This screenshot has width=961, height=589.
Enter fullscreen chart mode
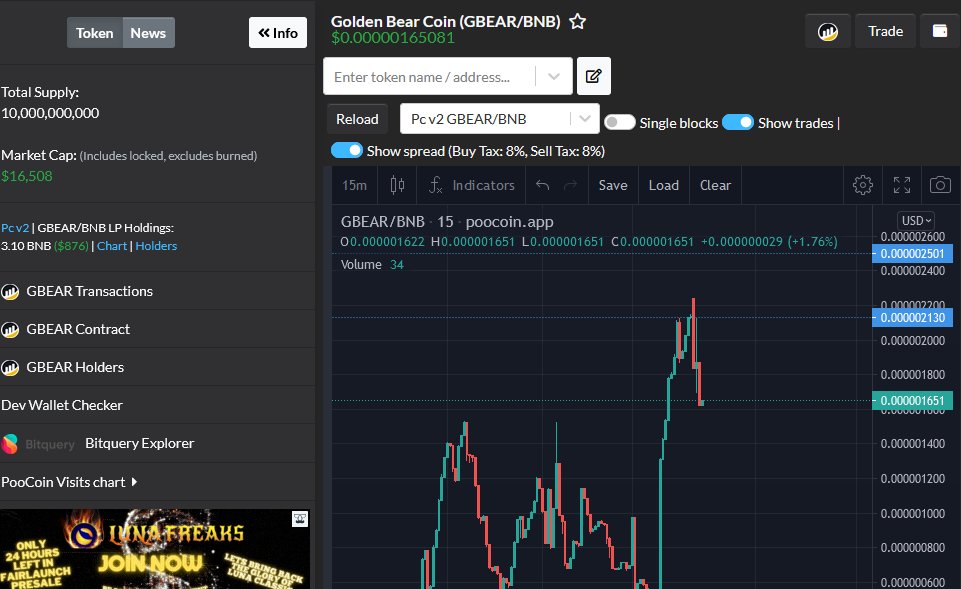(902, 185)
